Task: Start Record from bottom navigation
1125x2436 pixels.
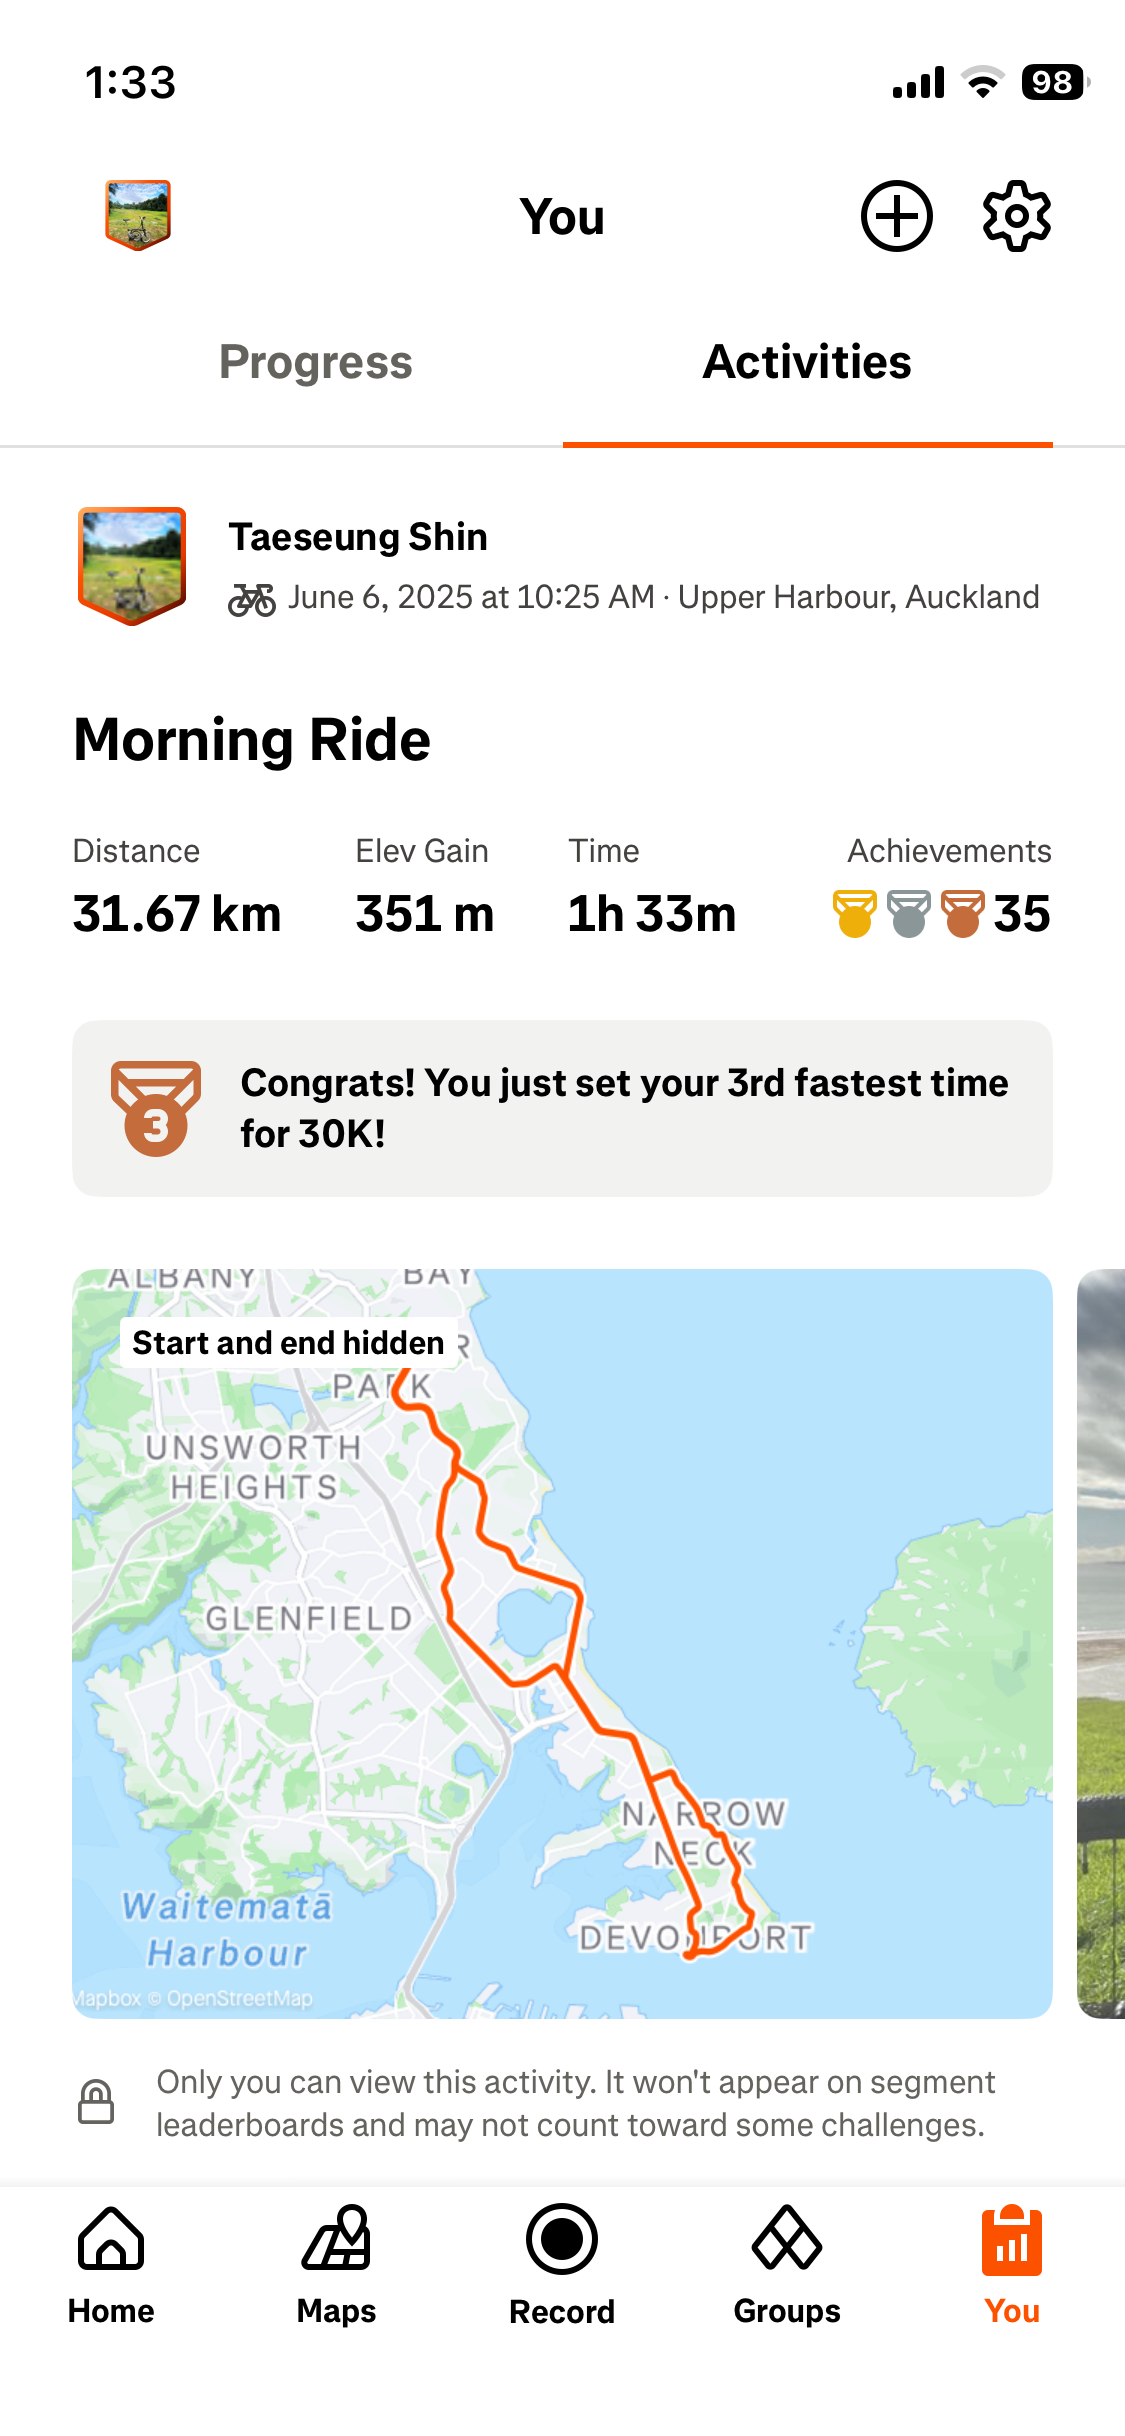Action: [562, 2266]
